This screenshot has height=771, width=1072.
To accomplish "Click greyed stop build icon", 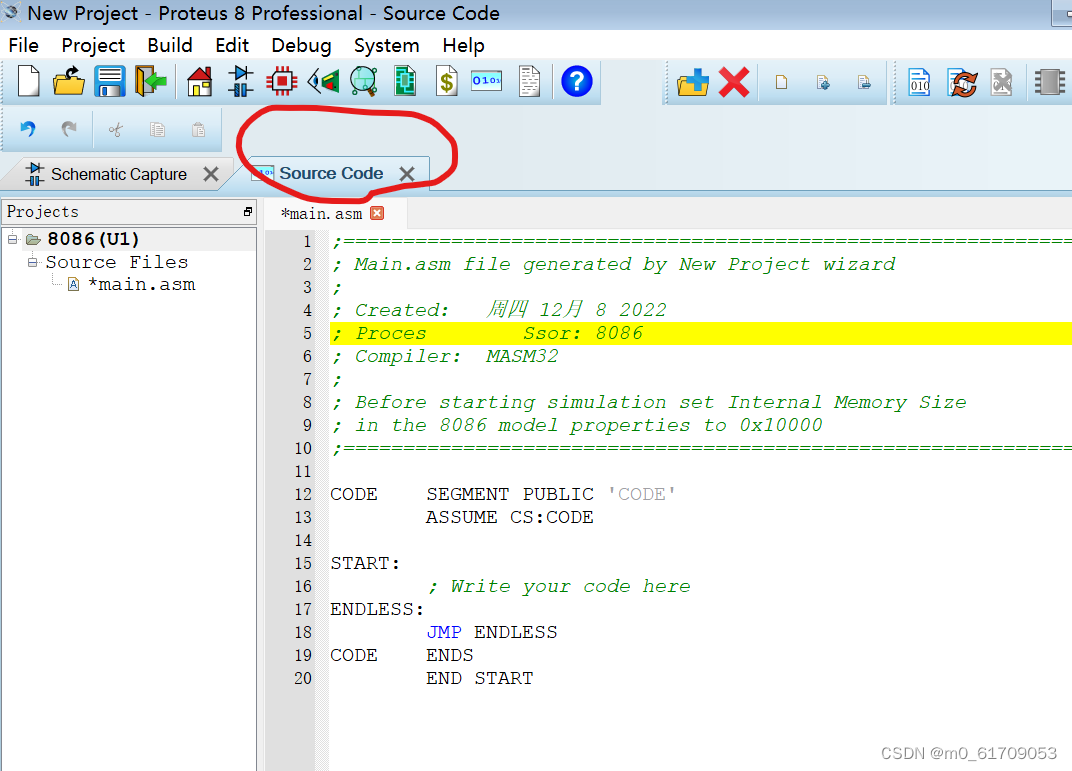I will (1002, 82).
